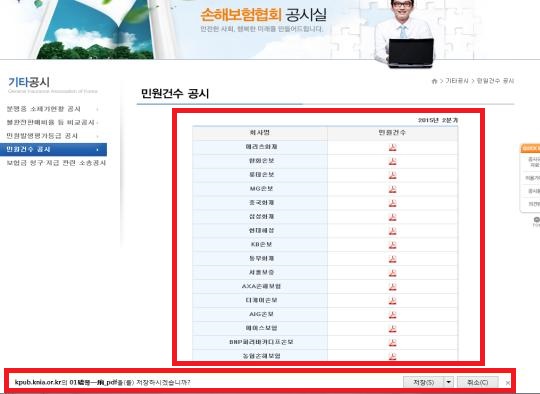
Task: Open the 동부화재 PDF icon
Action: pos(392,259)
